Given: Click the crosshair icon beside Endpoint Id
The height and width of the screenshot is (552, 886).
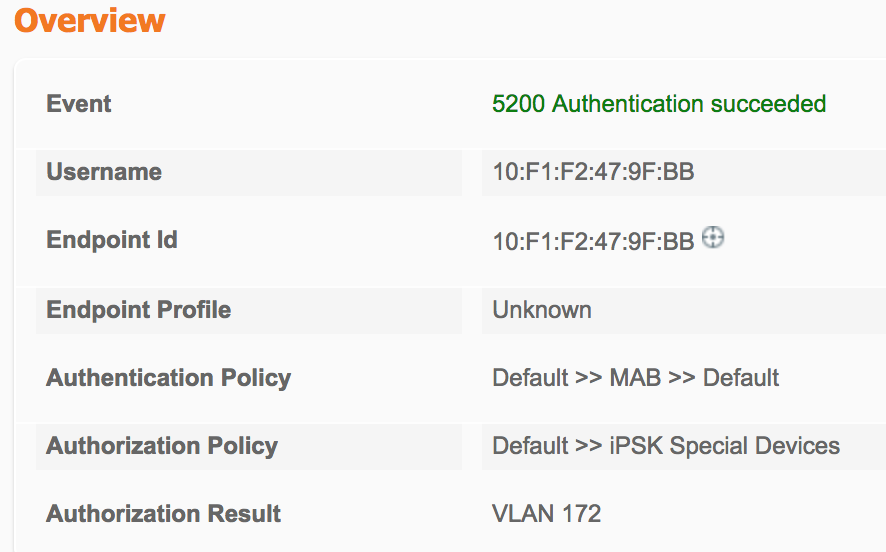Looking at the screenshot, I should tap(713, 237).
